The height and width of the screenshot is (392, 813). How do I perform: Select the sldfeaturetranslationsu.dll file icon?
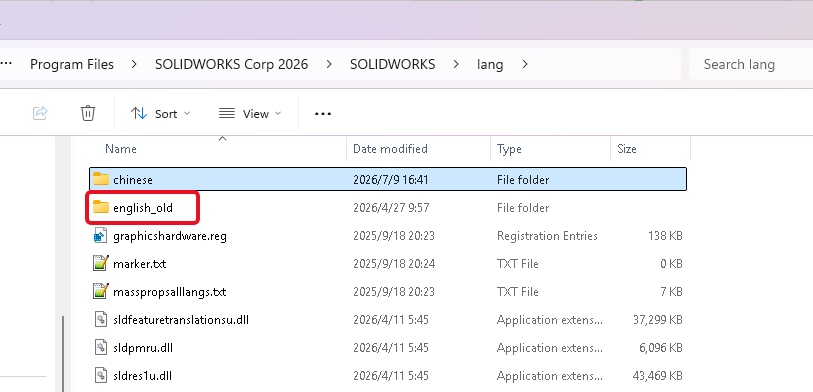point(101,319)
